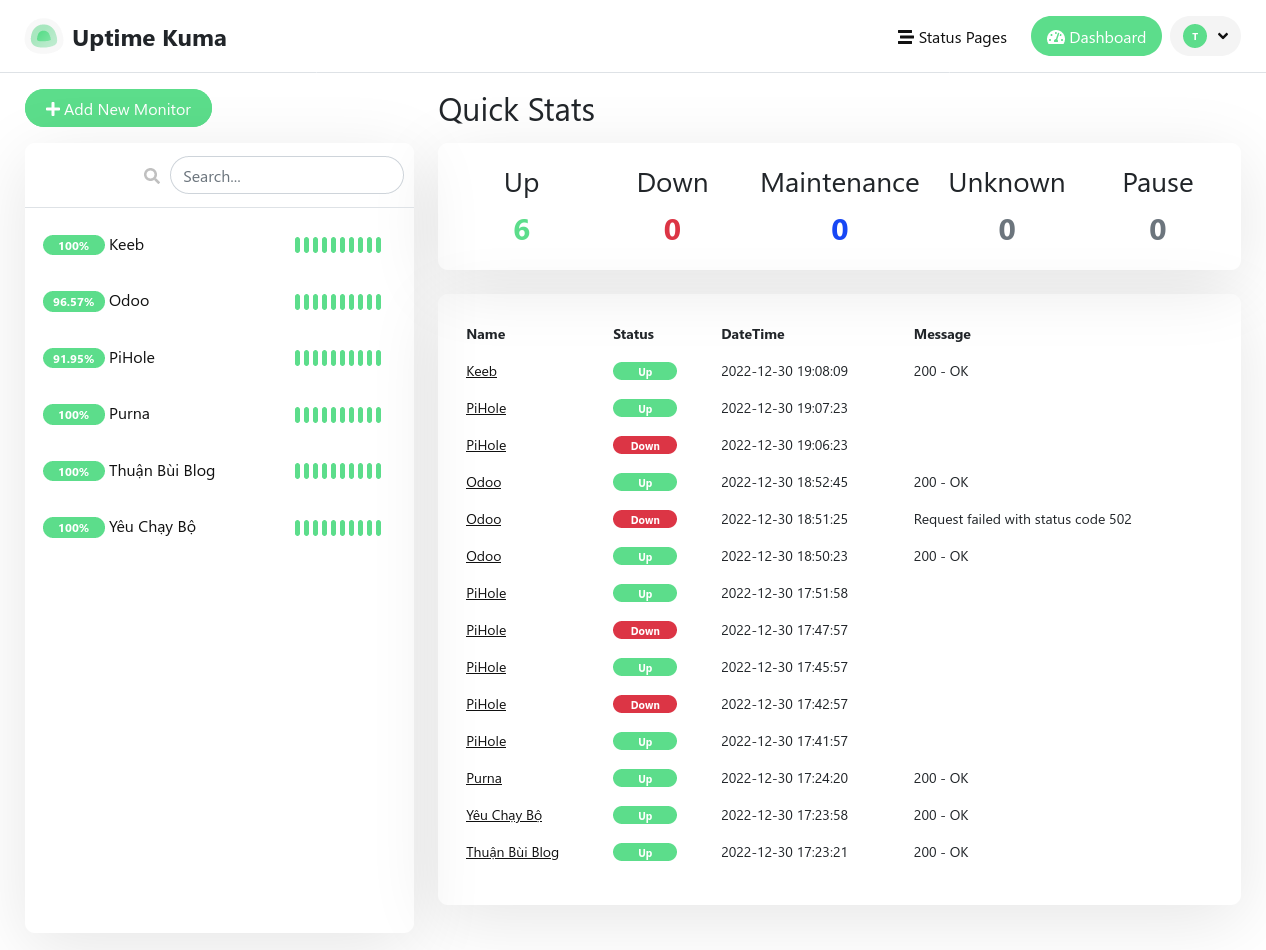The image size is (1266, 950).
Task: Open the Keeb link in events table
Action: click(x=481, y=371)
